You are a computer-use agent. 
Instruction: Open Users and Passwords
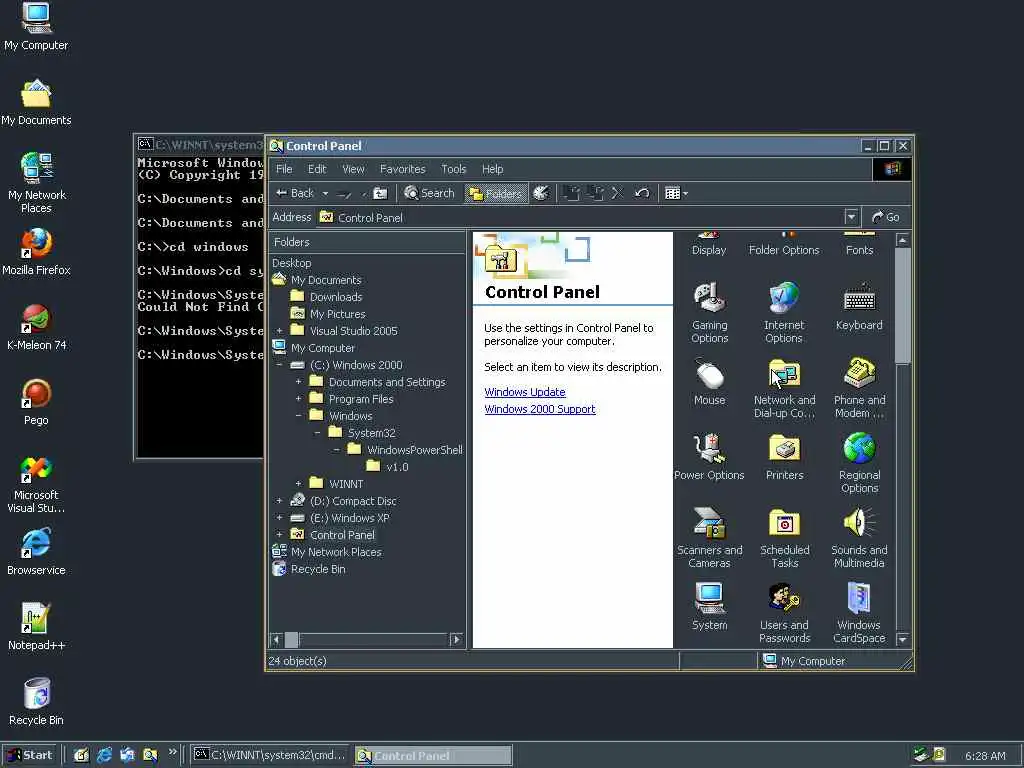tap(784, 613)
